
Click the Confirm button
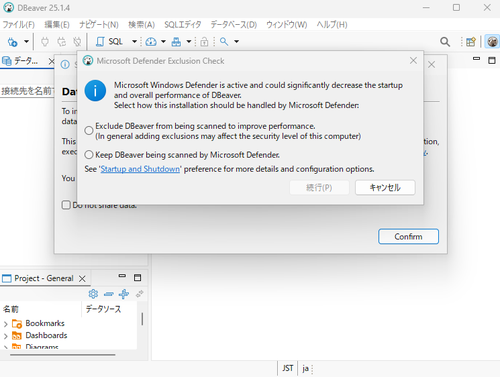[x=408, y=237]
